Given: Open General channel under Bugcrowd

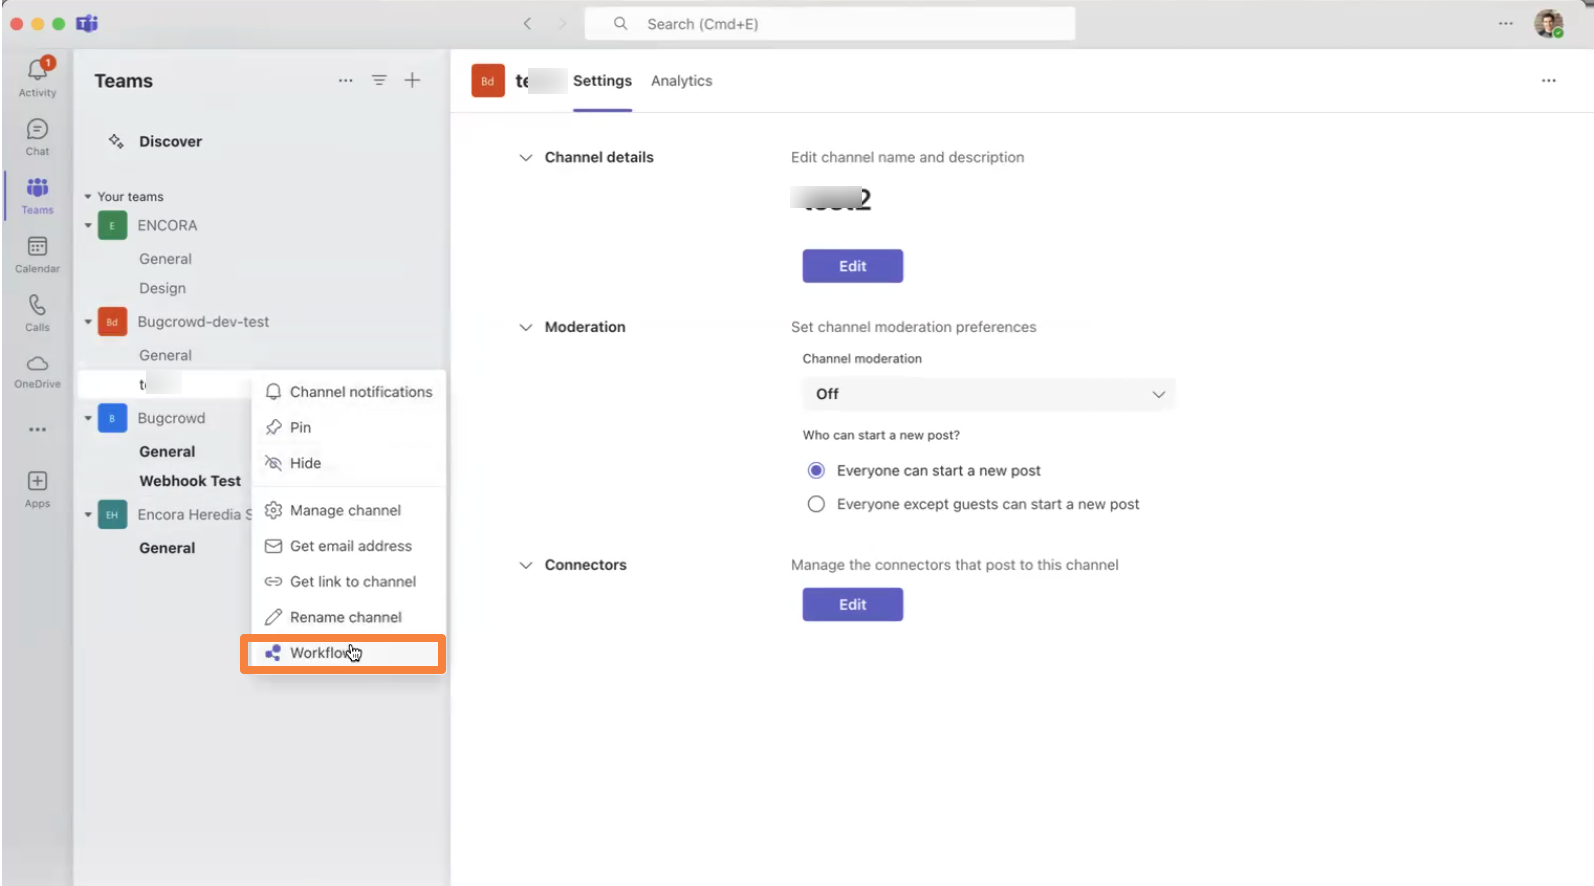Looking at the screenshot, I should point(167,452).
